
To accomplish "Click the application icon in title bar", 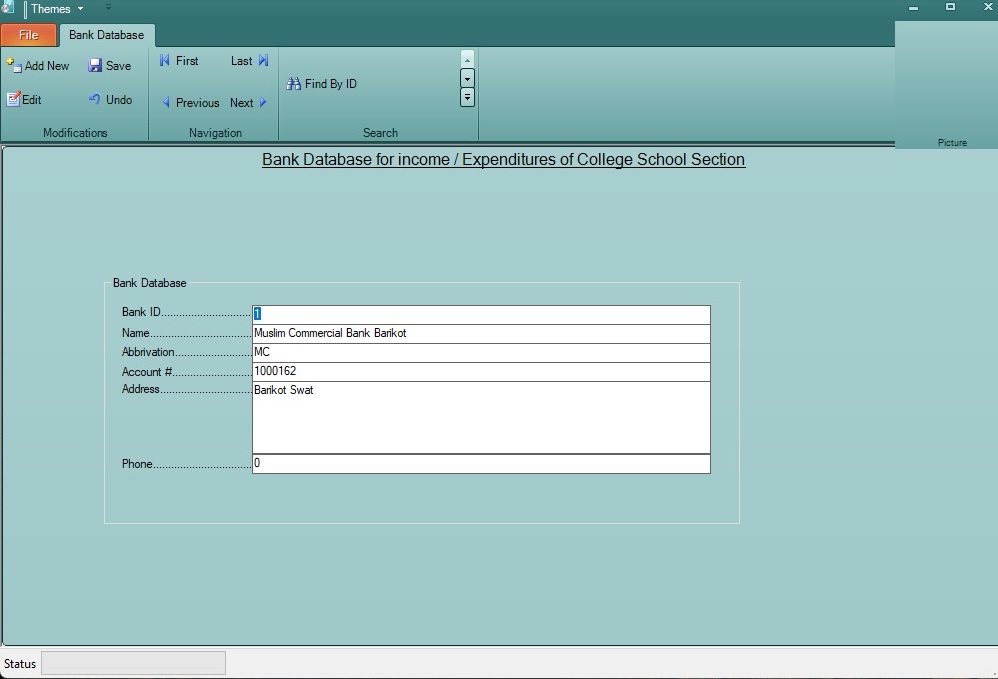I will click(9, 8).
